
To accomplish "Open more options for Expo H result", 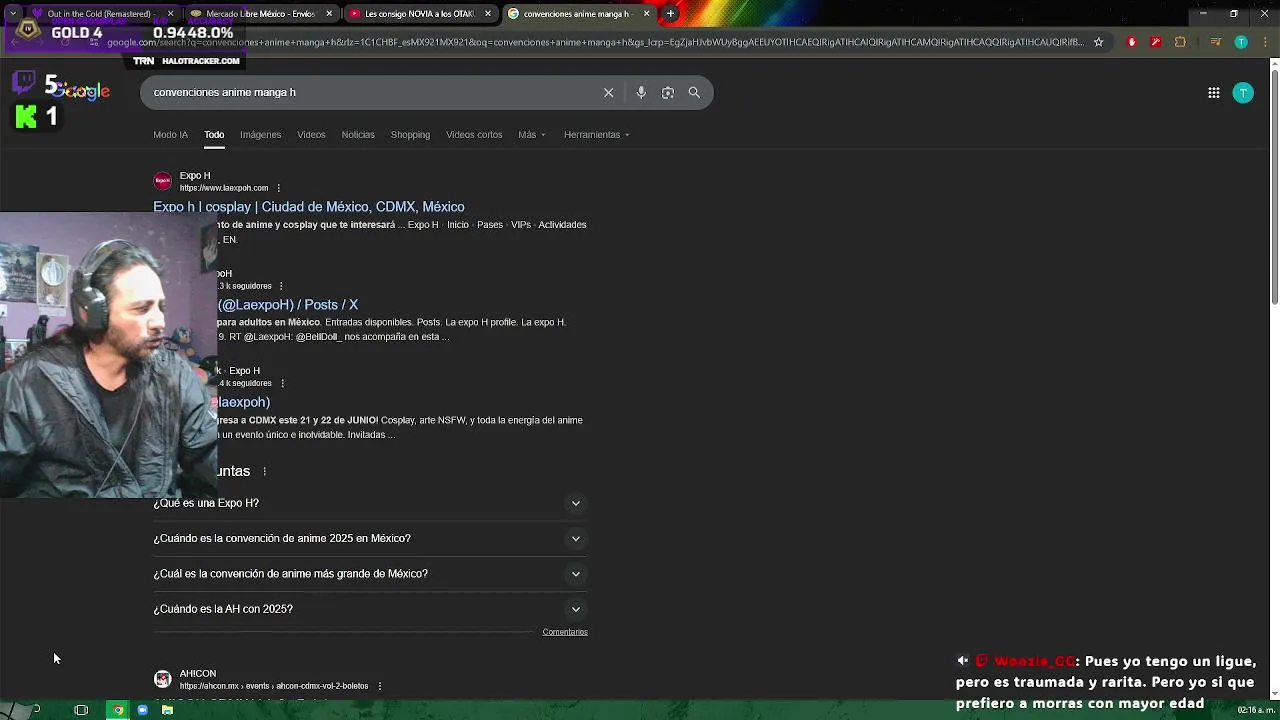I will tap(278, 188).
